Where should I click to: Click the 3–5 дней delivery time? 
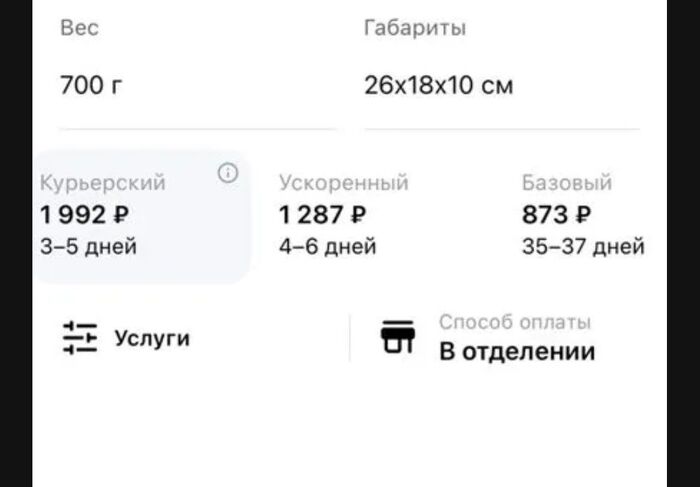click(x=88, y=246)
